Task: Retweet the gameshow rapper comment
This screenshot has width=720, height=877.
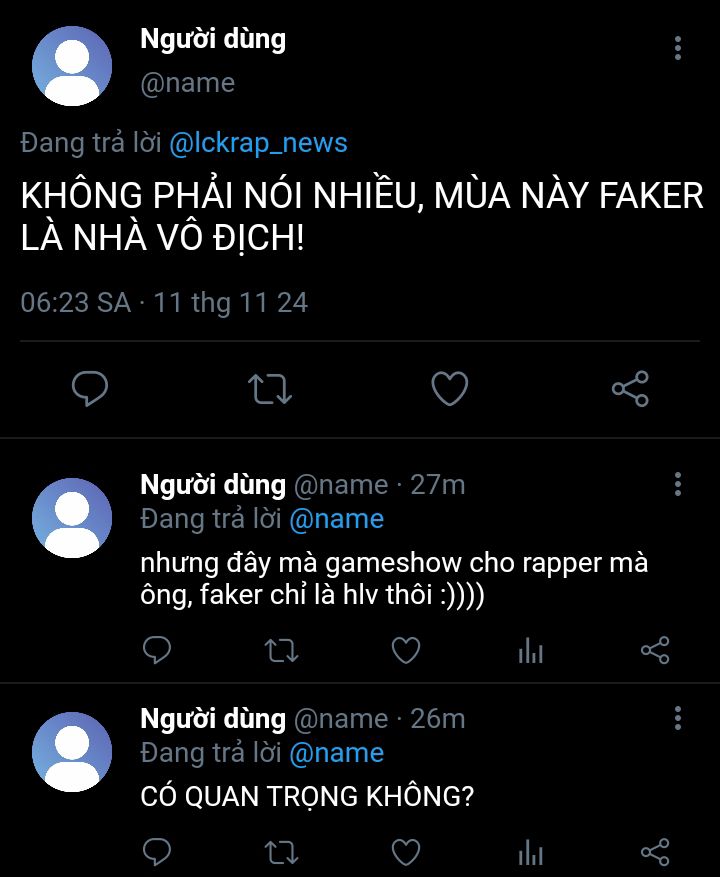Action: 281,650
